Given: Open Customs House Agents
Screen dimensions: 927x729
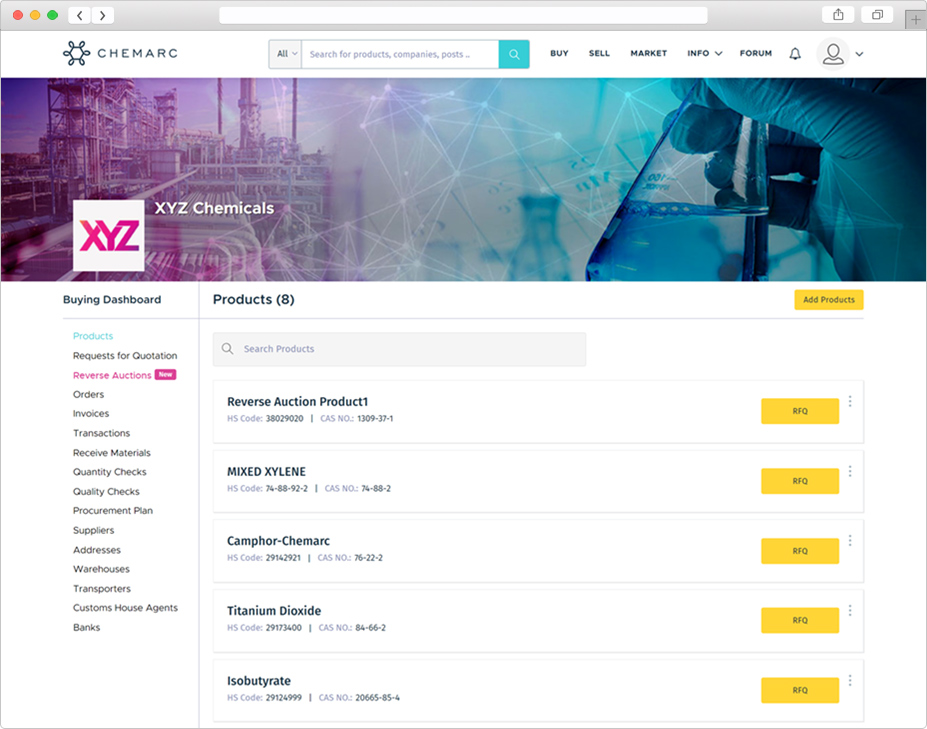Looking at the screenshot, I should 125,608.
